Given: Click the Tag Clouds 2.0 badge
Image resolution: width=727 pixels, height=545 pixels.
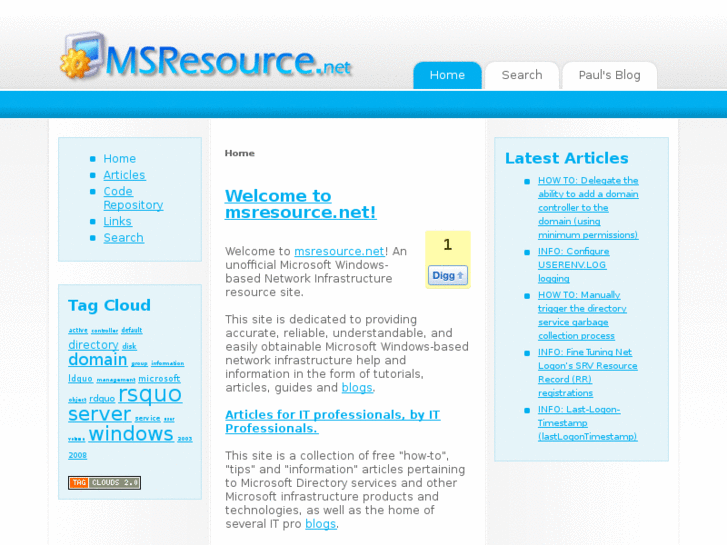Looking at the screenshot, I should (104, 482).
